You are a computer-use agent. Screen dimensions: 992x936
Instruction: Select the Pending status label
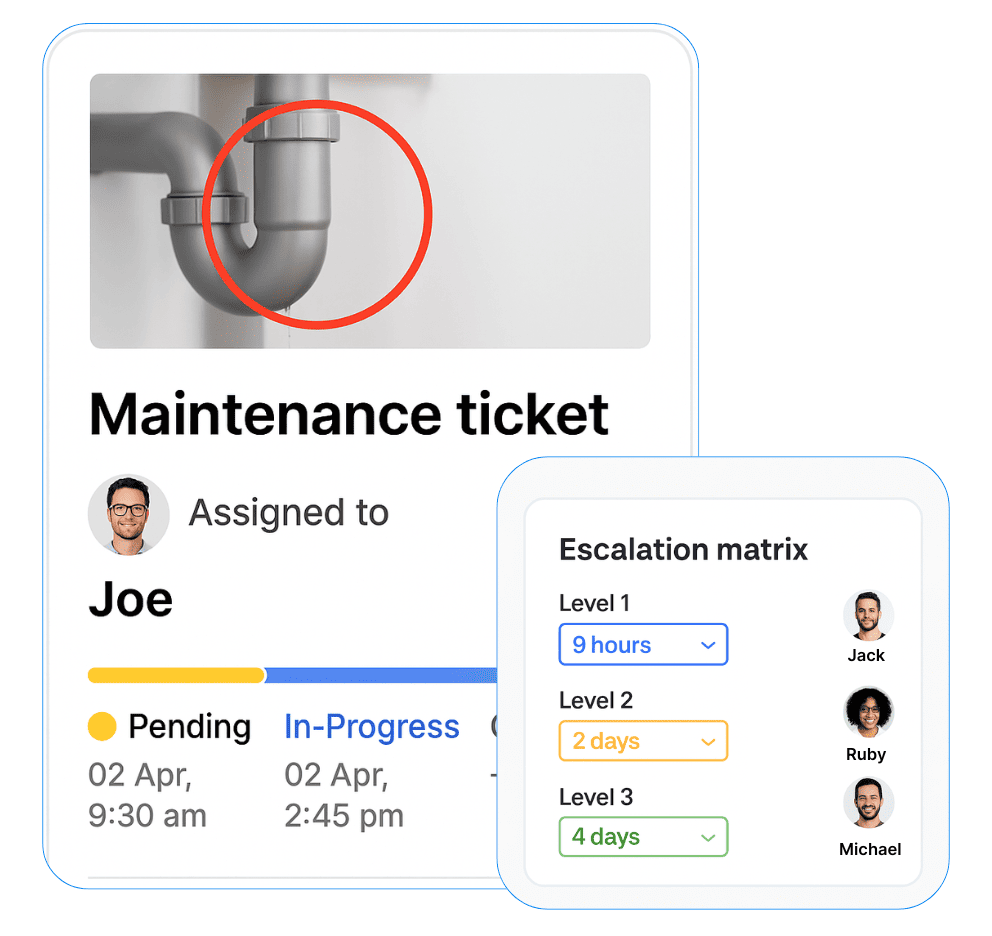pyautogui.click(x=190, y=727)
